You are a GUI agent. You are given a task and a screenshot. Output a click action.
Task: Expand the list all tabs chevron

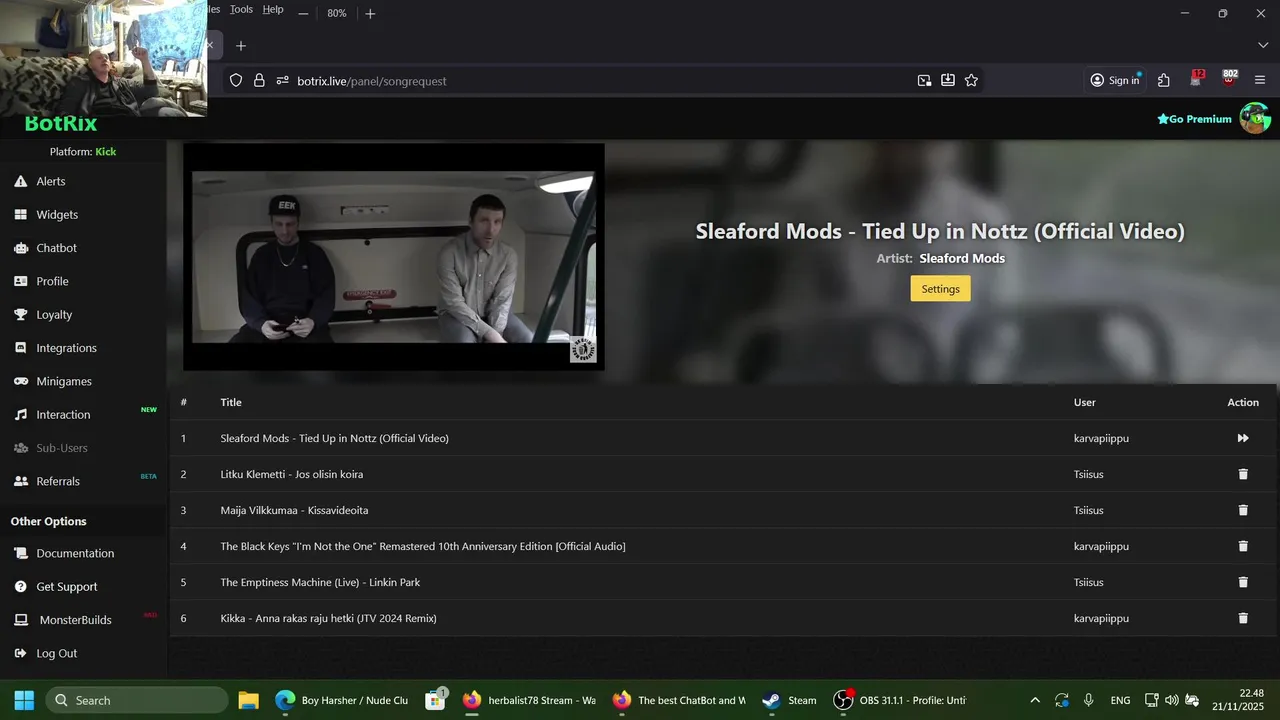1262,46
